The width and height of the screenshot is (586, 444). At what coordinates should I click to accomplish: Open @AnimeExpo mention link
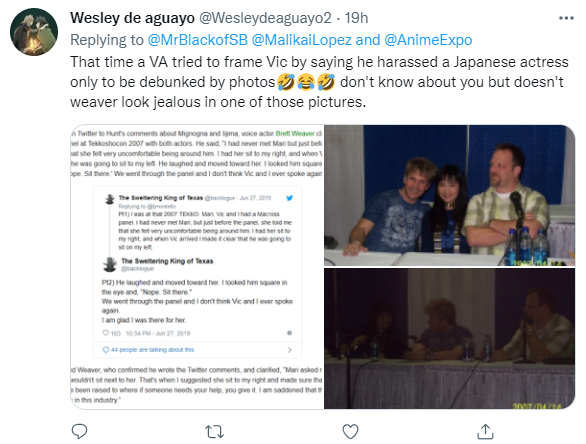(x=428, y=40)
